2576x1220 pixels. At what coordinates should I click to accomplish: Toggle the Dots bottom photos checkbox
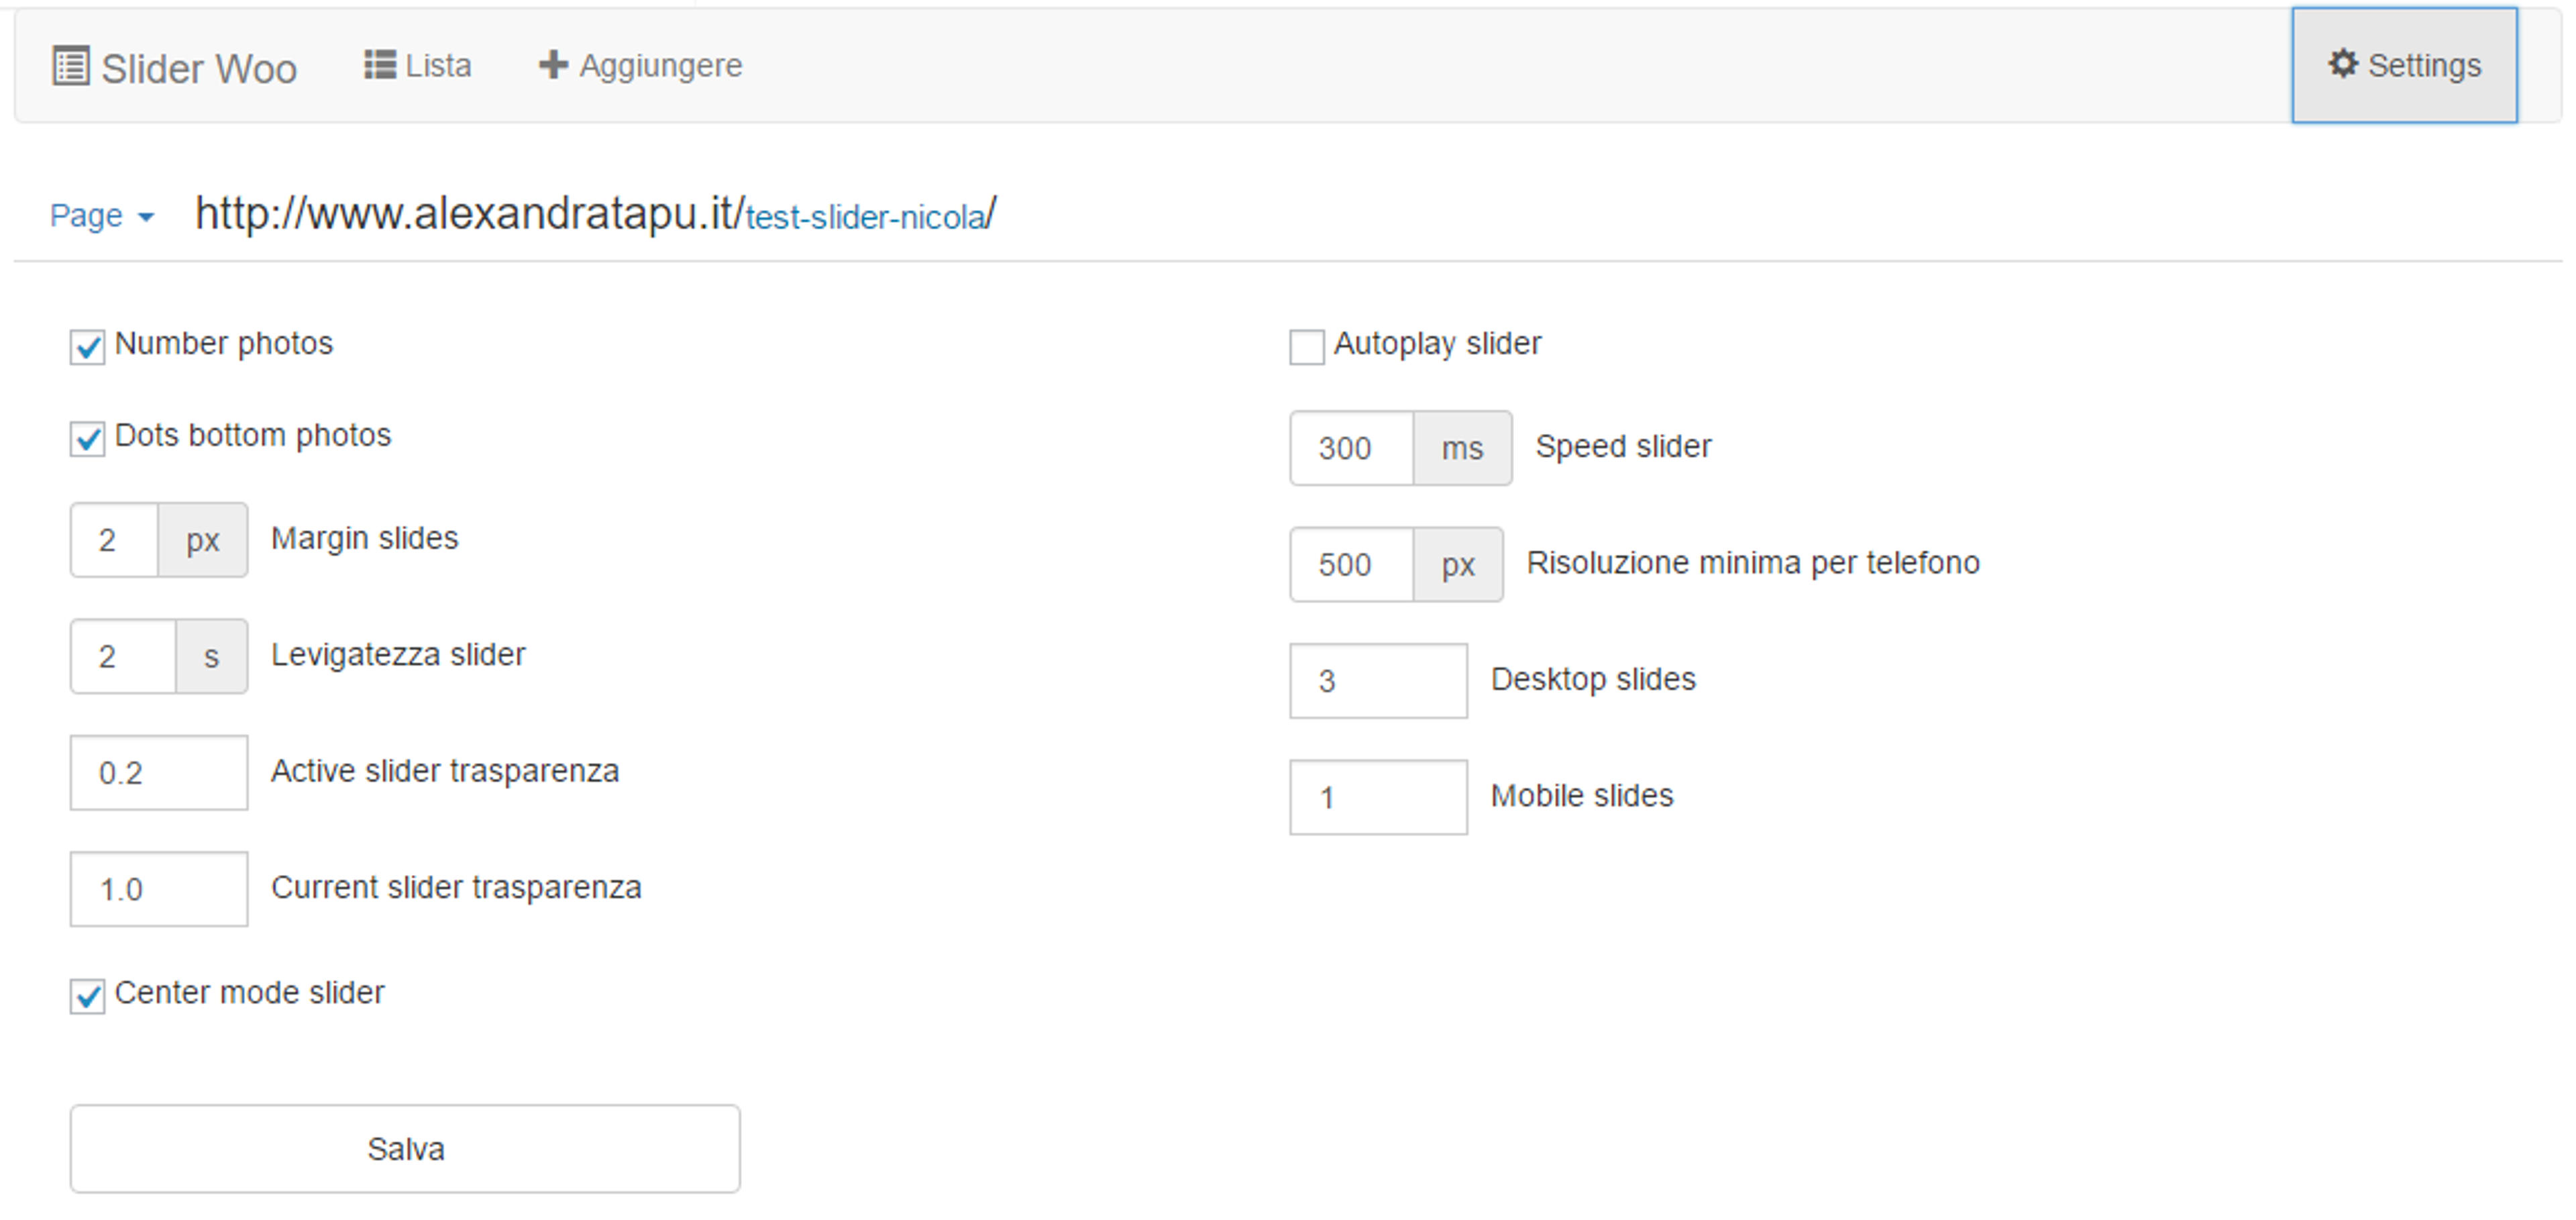[x=88, y=438]
